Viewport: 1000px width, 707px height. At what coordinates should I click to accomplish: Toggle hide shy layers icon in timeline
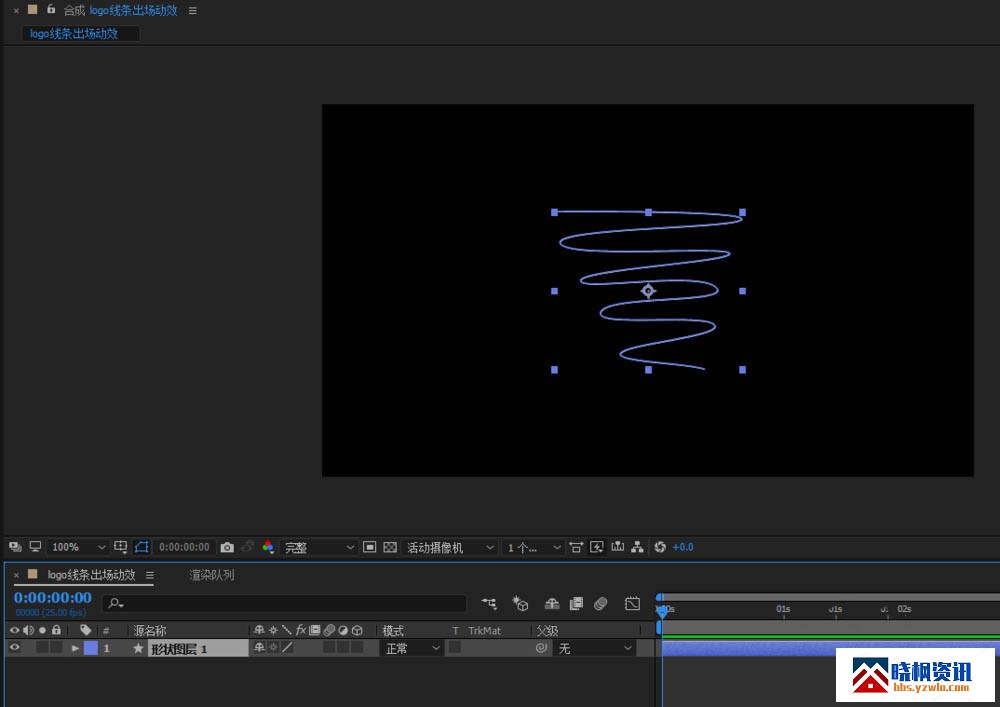click(x=552, y=603)
